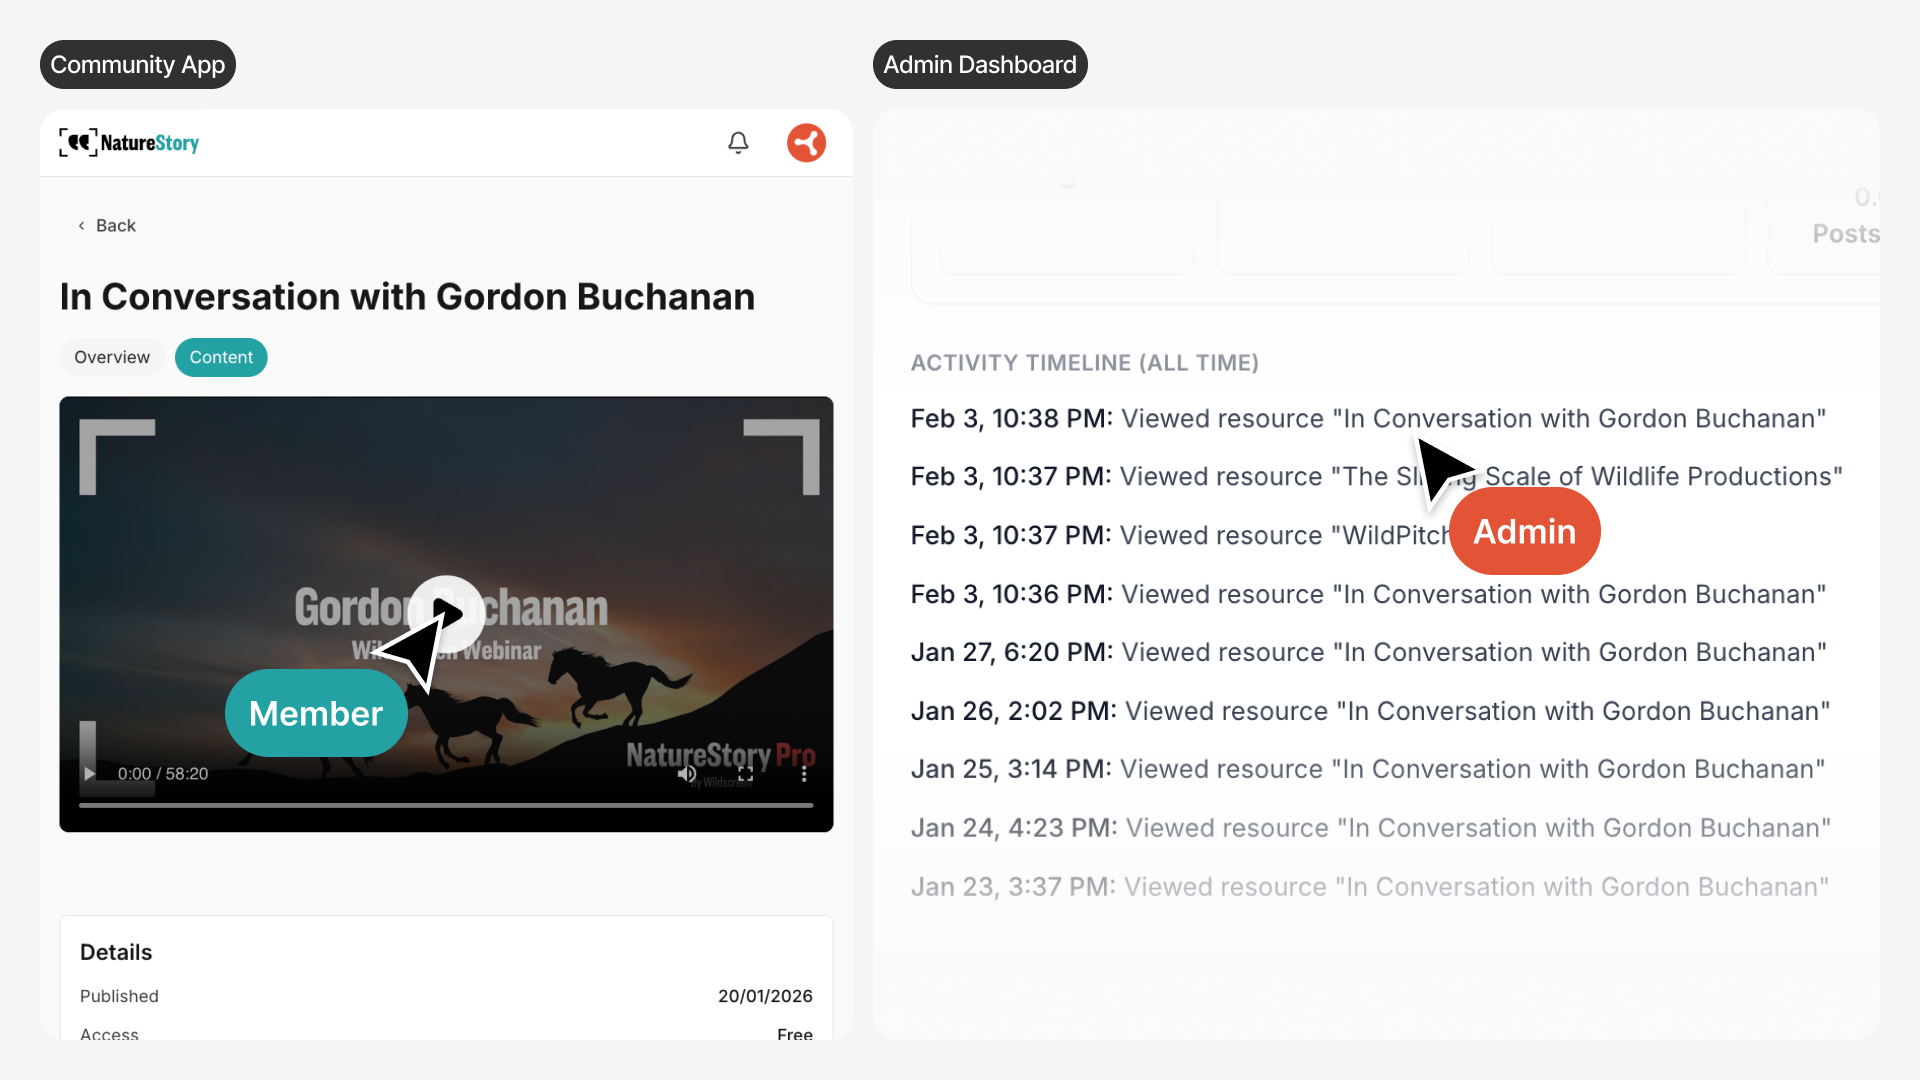Enter fullscreen mode on the video

[745, 774]
